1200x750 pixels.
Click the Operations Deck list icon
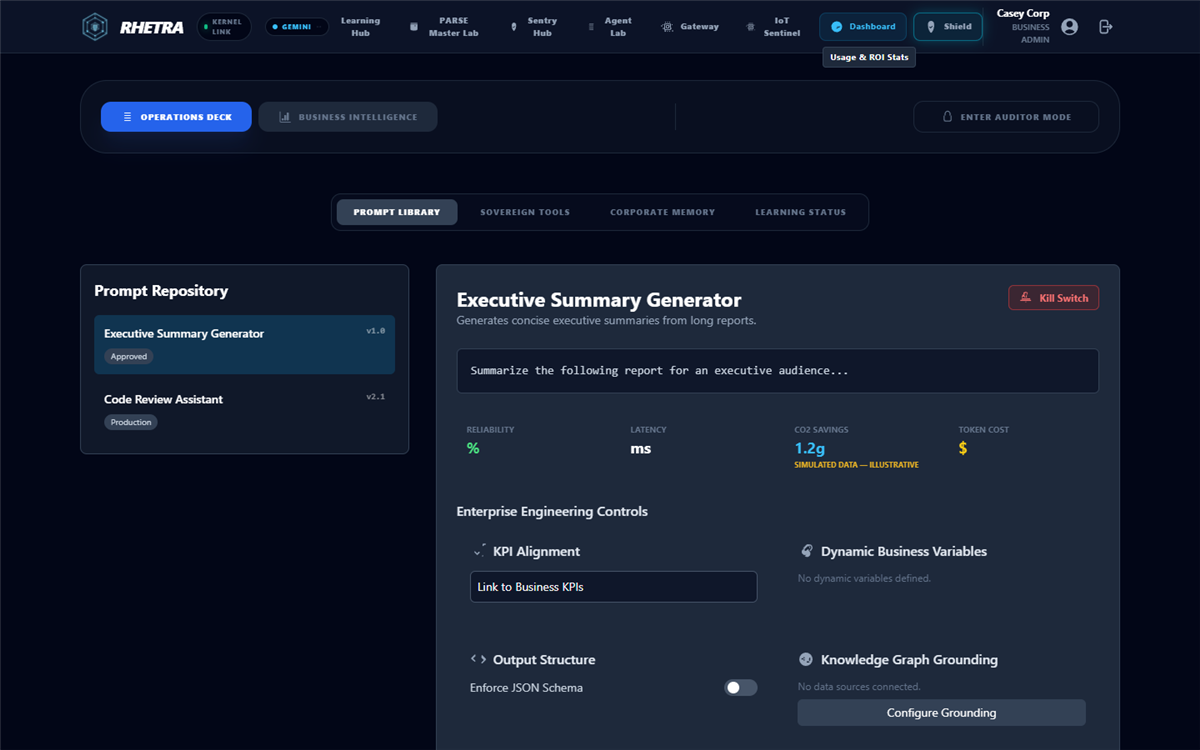point(127,117)
